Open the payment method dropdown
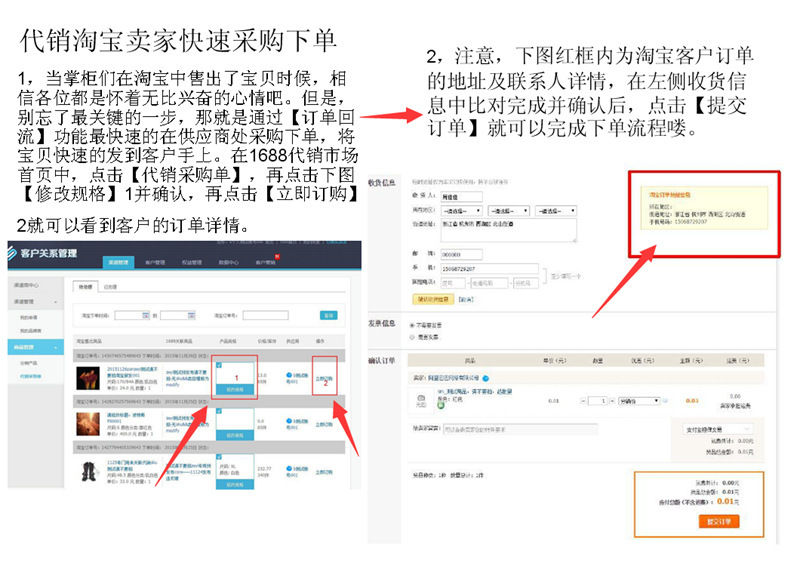 718,429
